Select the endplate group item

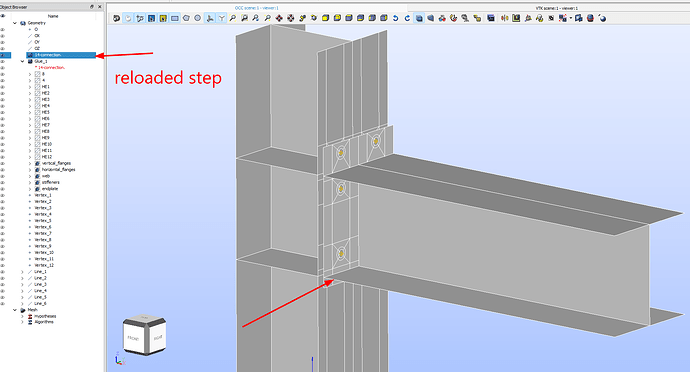point(49,188)
